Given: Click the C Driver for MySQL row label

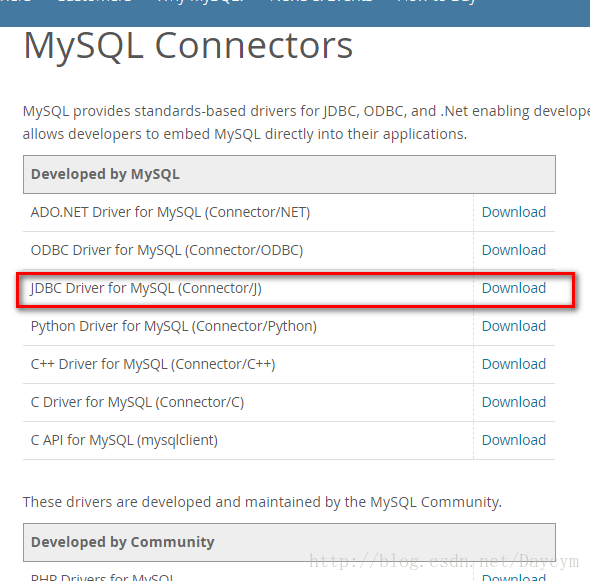Looking at the screenshot, I should 137,403.
